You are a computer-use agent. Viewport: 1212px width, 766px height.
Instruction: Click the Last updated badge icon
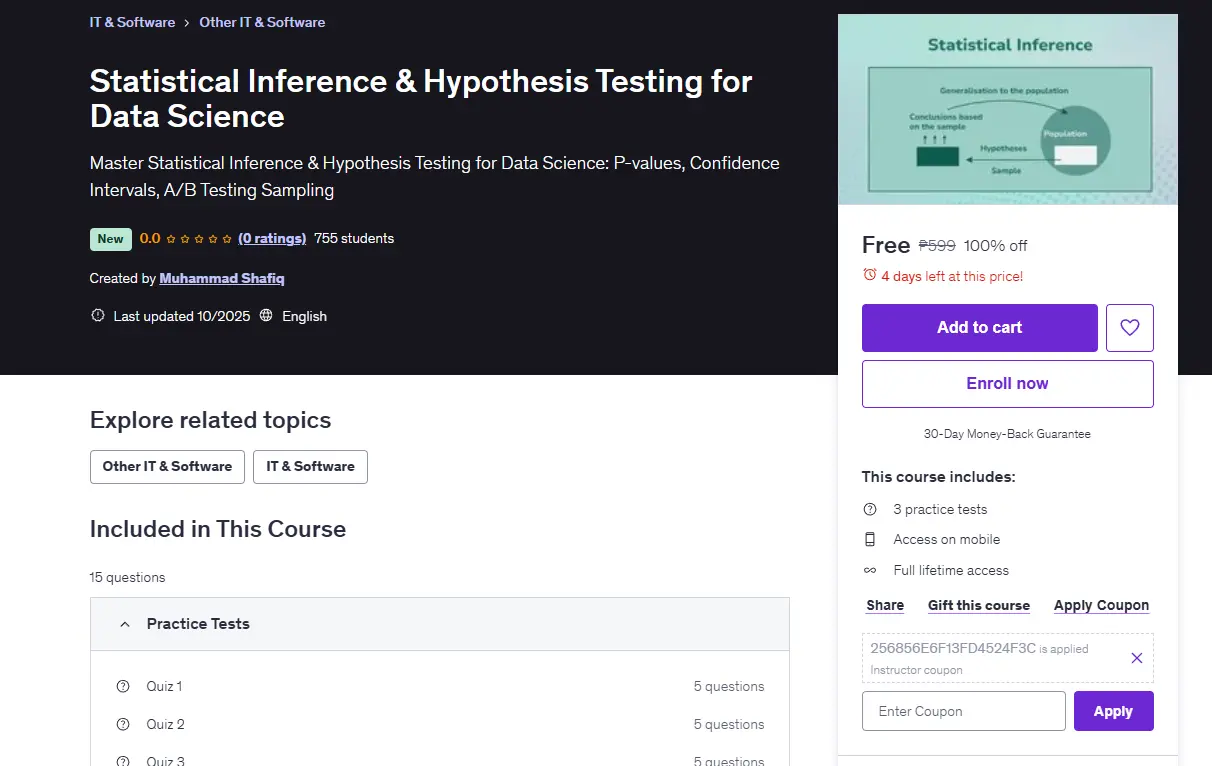[x=98, y=316]
